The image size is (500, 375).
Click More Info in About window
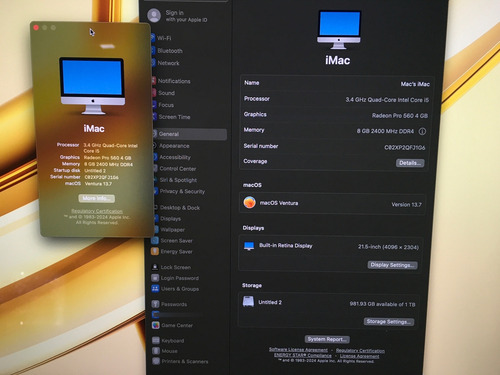97,198
